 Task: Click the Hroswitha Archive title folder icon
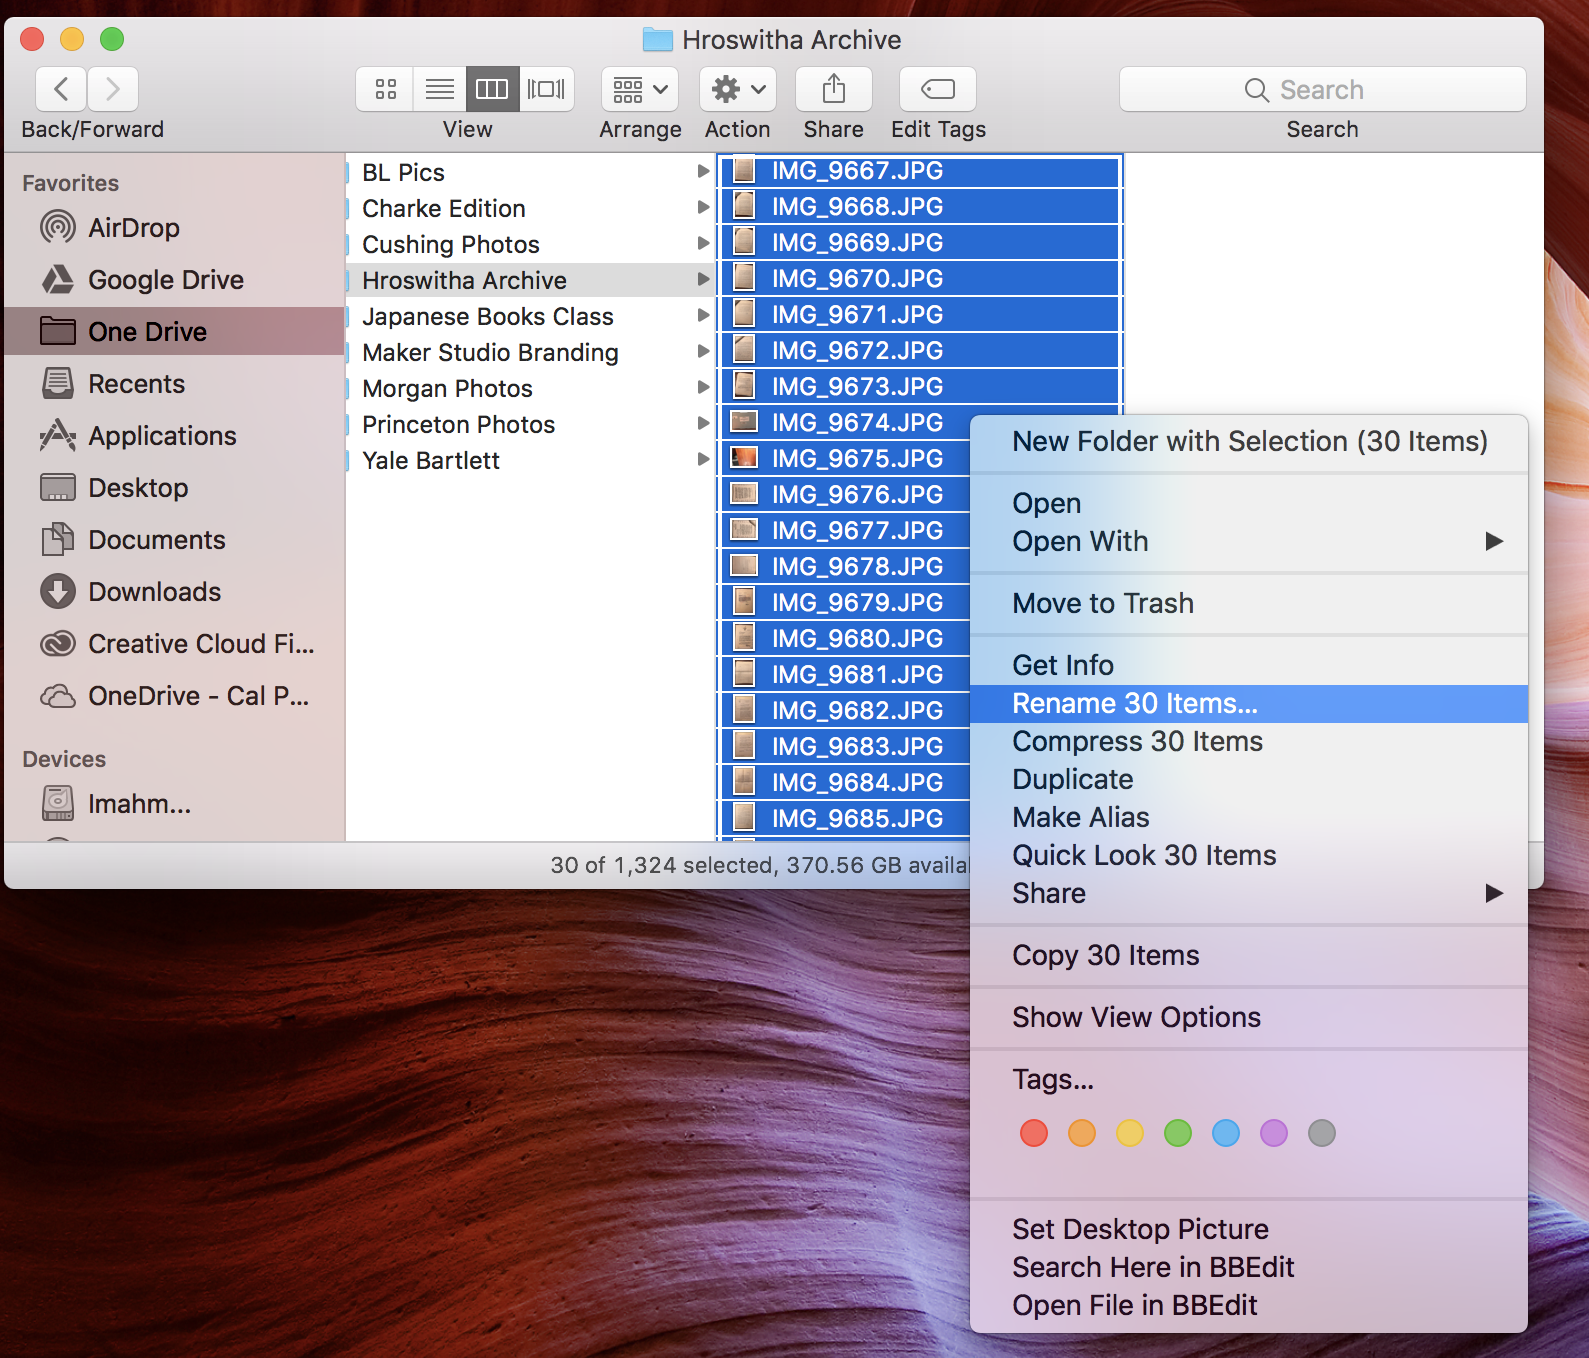tap(657, 40)
